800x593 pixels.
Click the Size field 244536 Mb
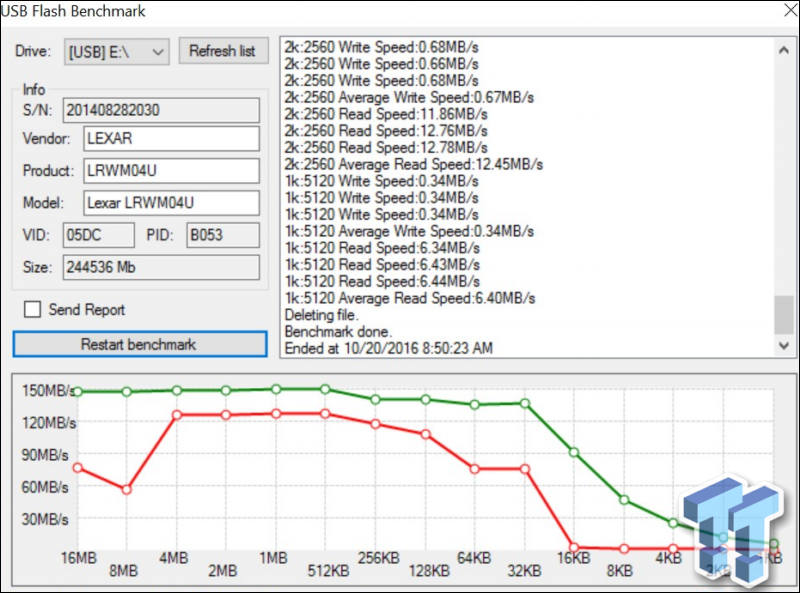(x=161, y=267)
